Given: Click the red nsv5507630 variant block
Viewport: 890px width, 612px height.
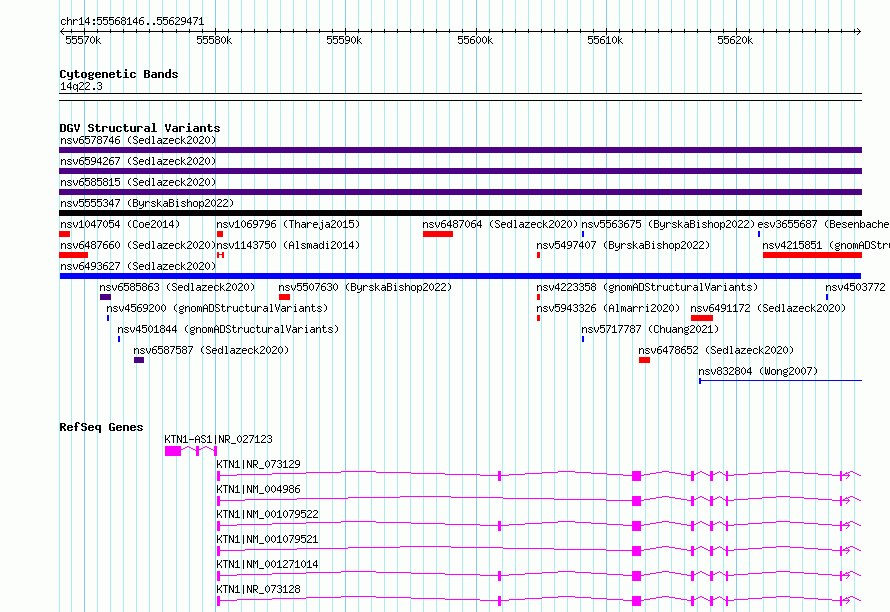Looking at the screenshot, I should [284, 297].
